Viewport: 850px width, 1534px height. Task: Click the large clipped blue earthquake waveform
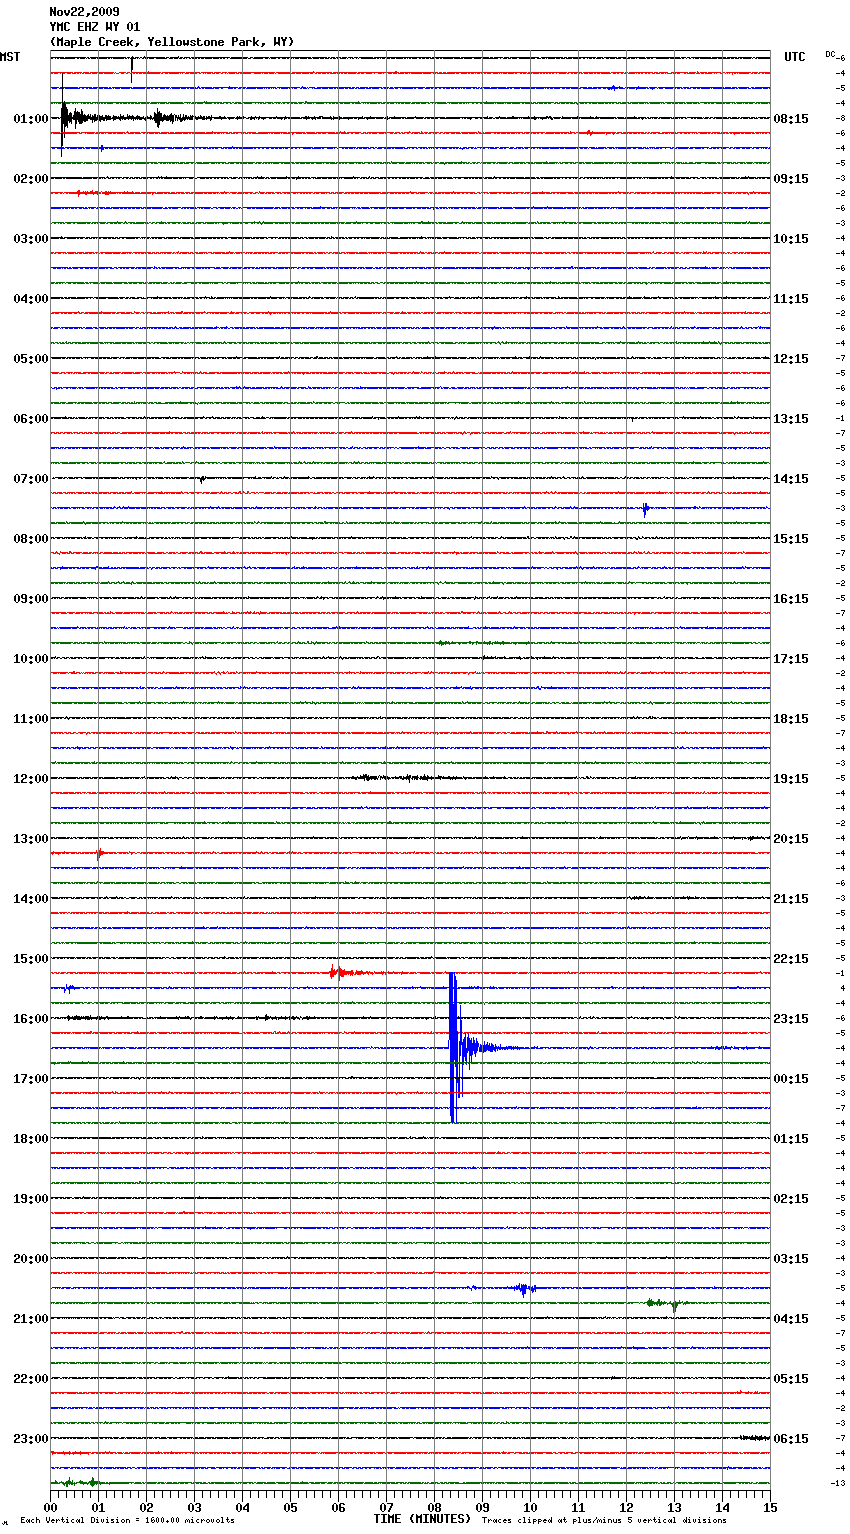455,1048
